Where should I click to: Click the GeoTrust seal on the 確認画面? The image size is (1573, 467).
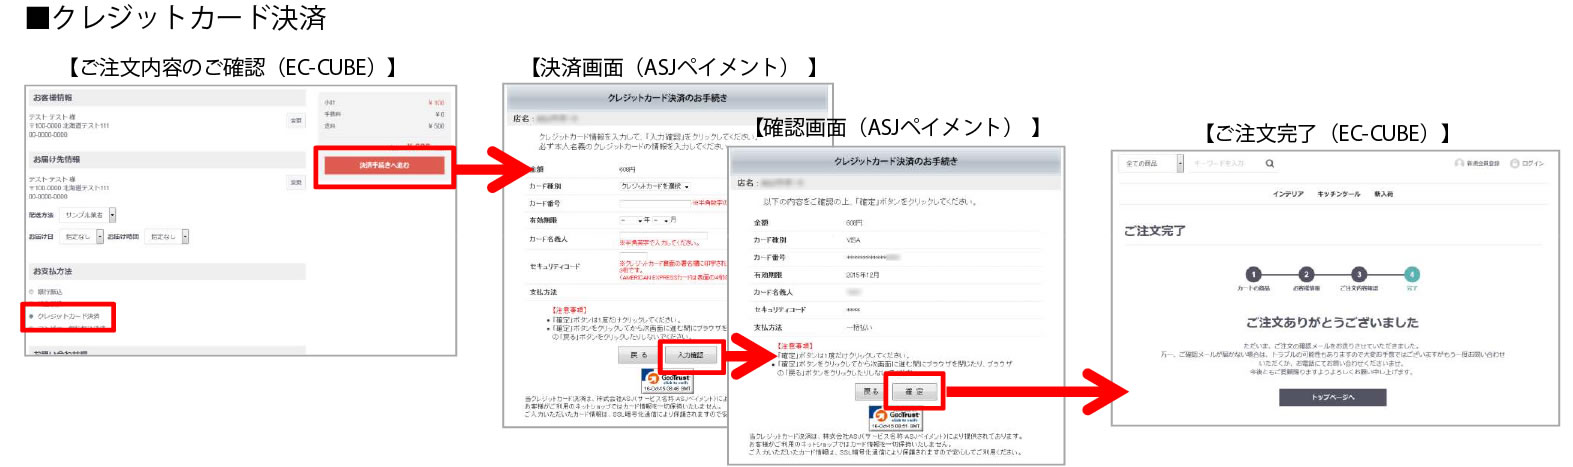[896, 418]
